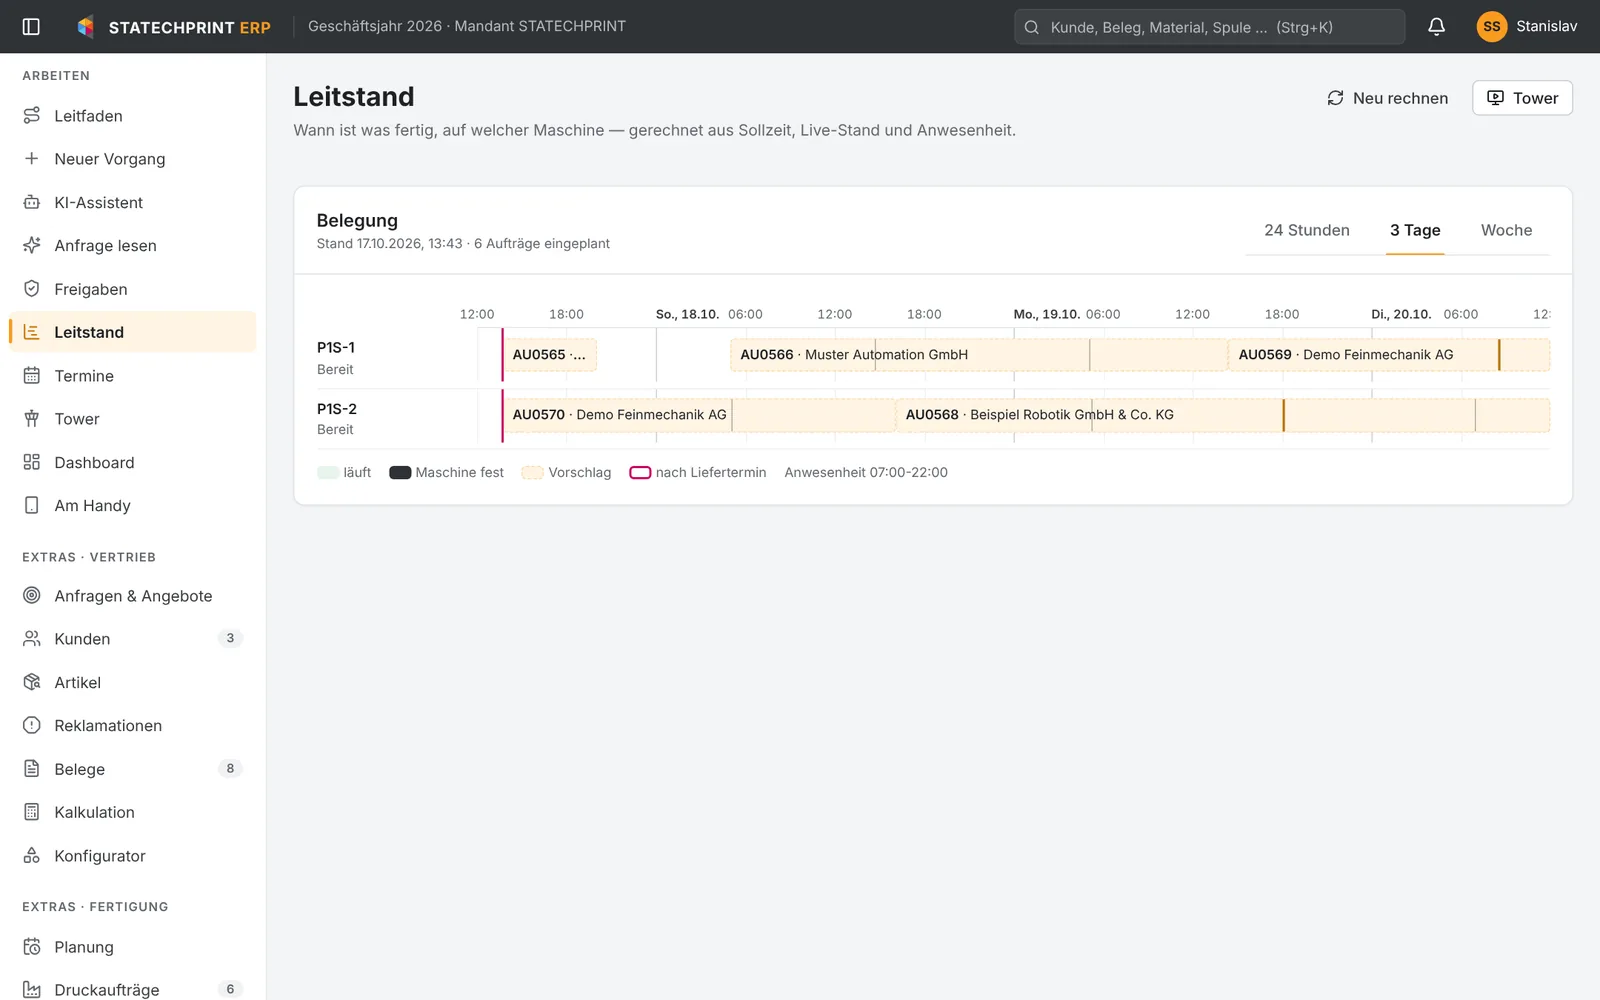1600x1000 pixels.
Task: Click the Am Handy phone icon
Action: coord(32,506)
